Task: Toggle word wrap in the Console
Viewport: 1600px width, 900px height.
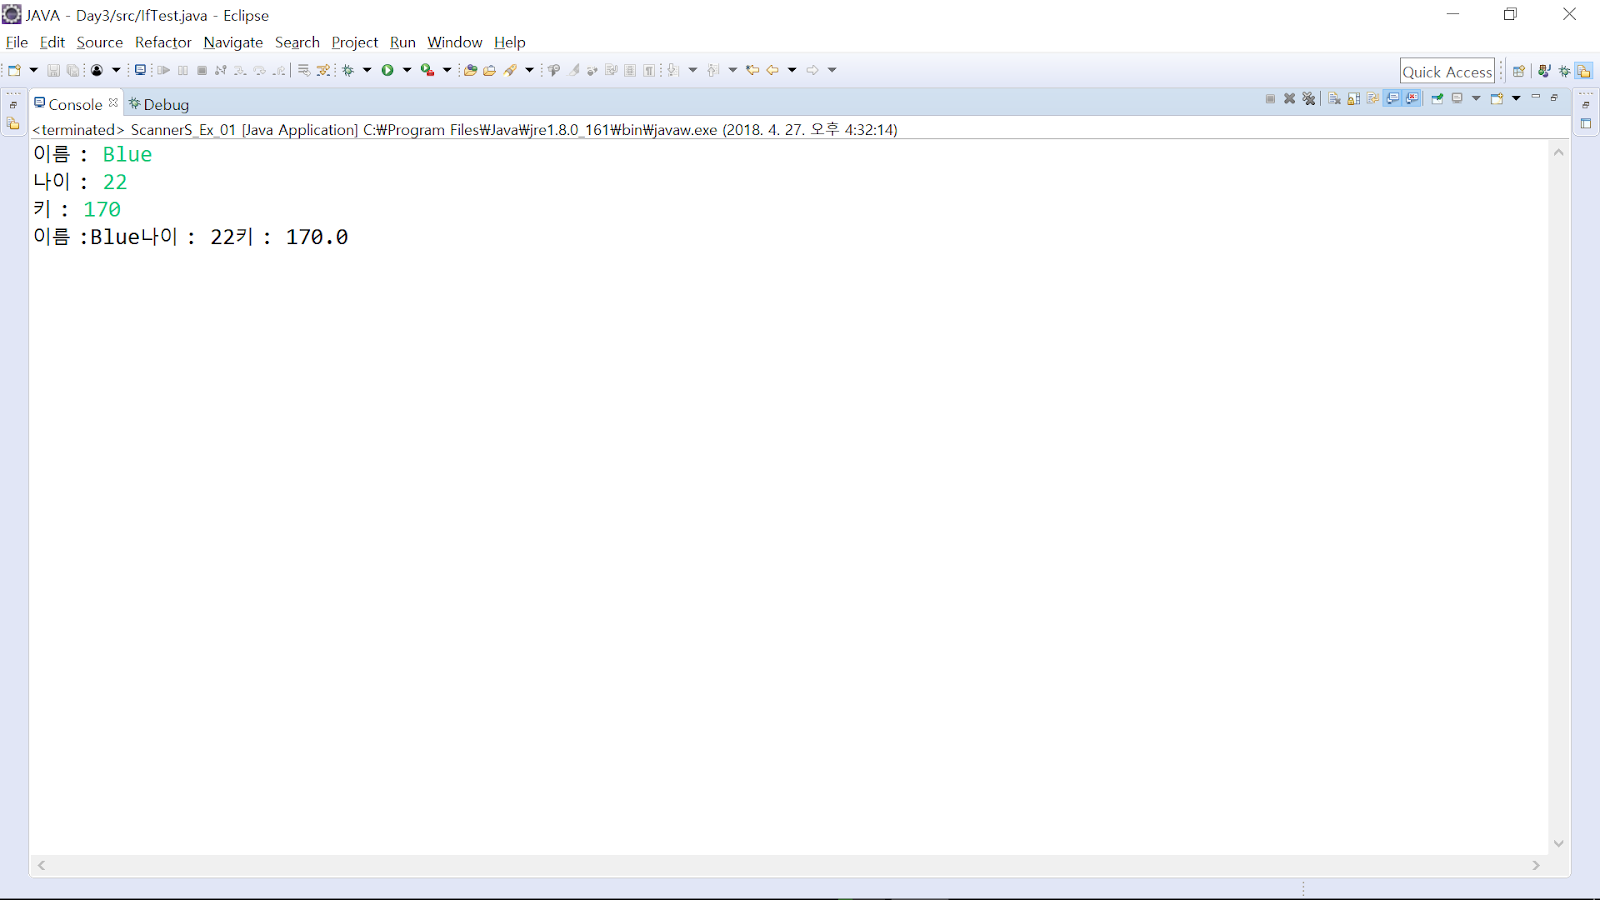Action: 1373,98
